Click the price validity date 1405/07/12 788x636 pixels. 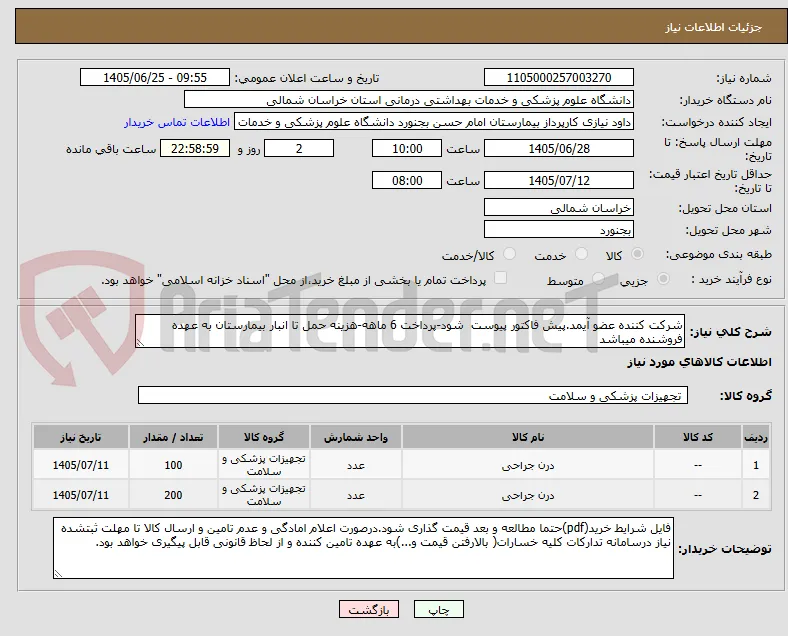click(x=558, y=180)
